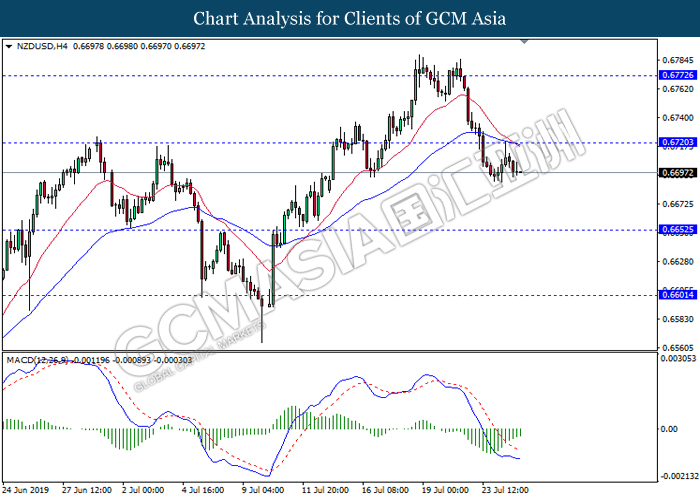Screen dimensions: 700x500
Task: Click the 0.67400 price axis value
Action: click(x=678, y=118)
